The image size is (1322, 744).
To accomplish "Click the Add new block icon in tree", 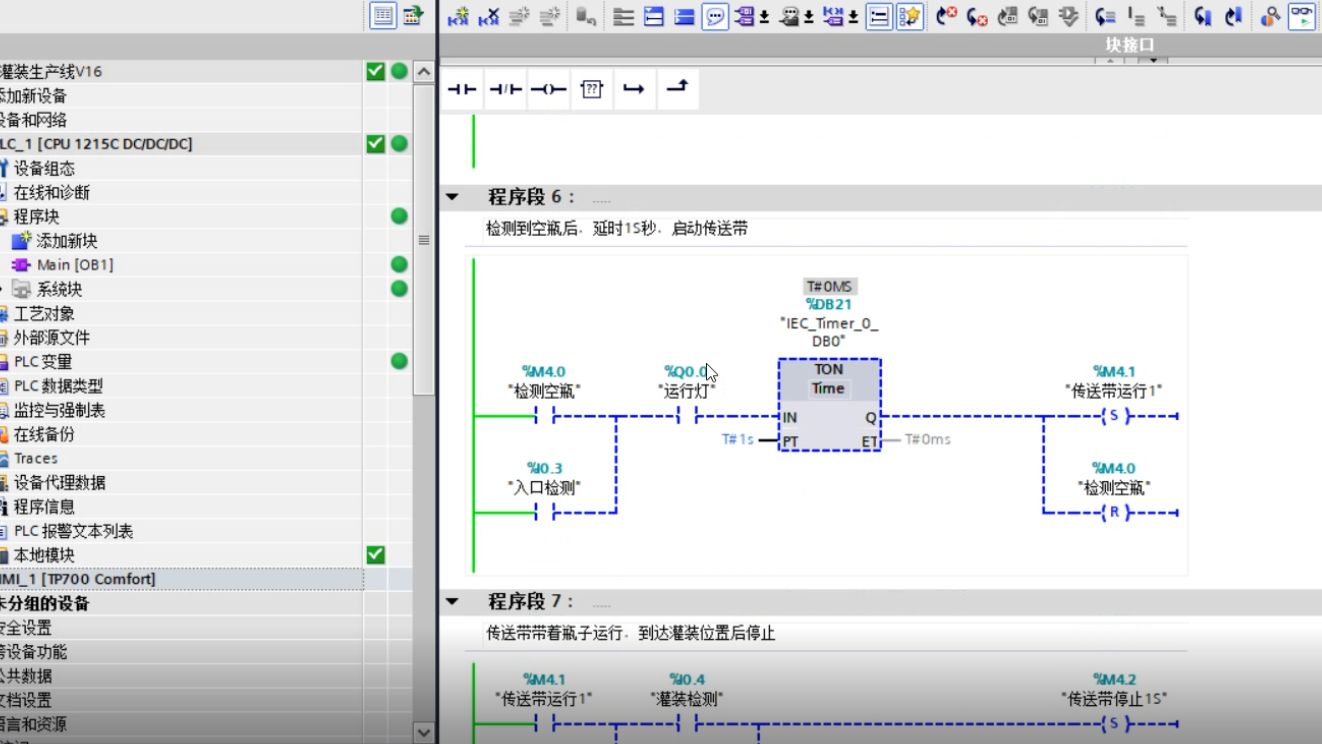I will tap(21, 240).
